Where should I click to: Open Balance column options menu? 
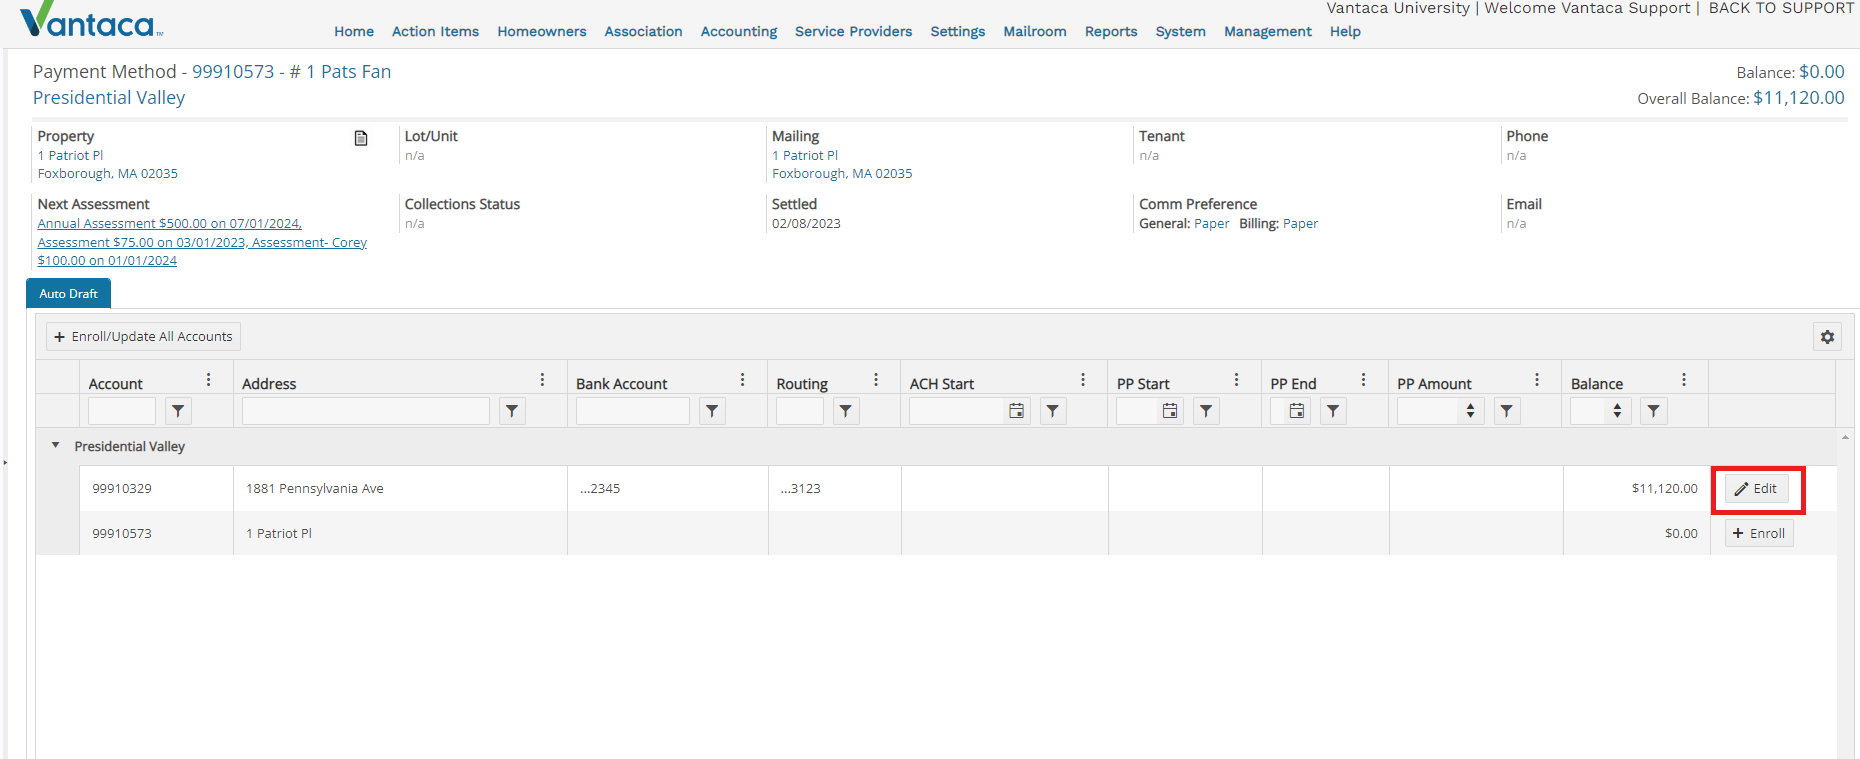(x=1684, y=380)
